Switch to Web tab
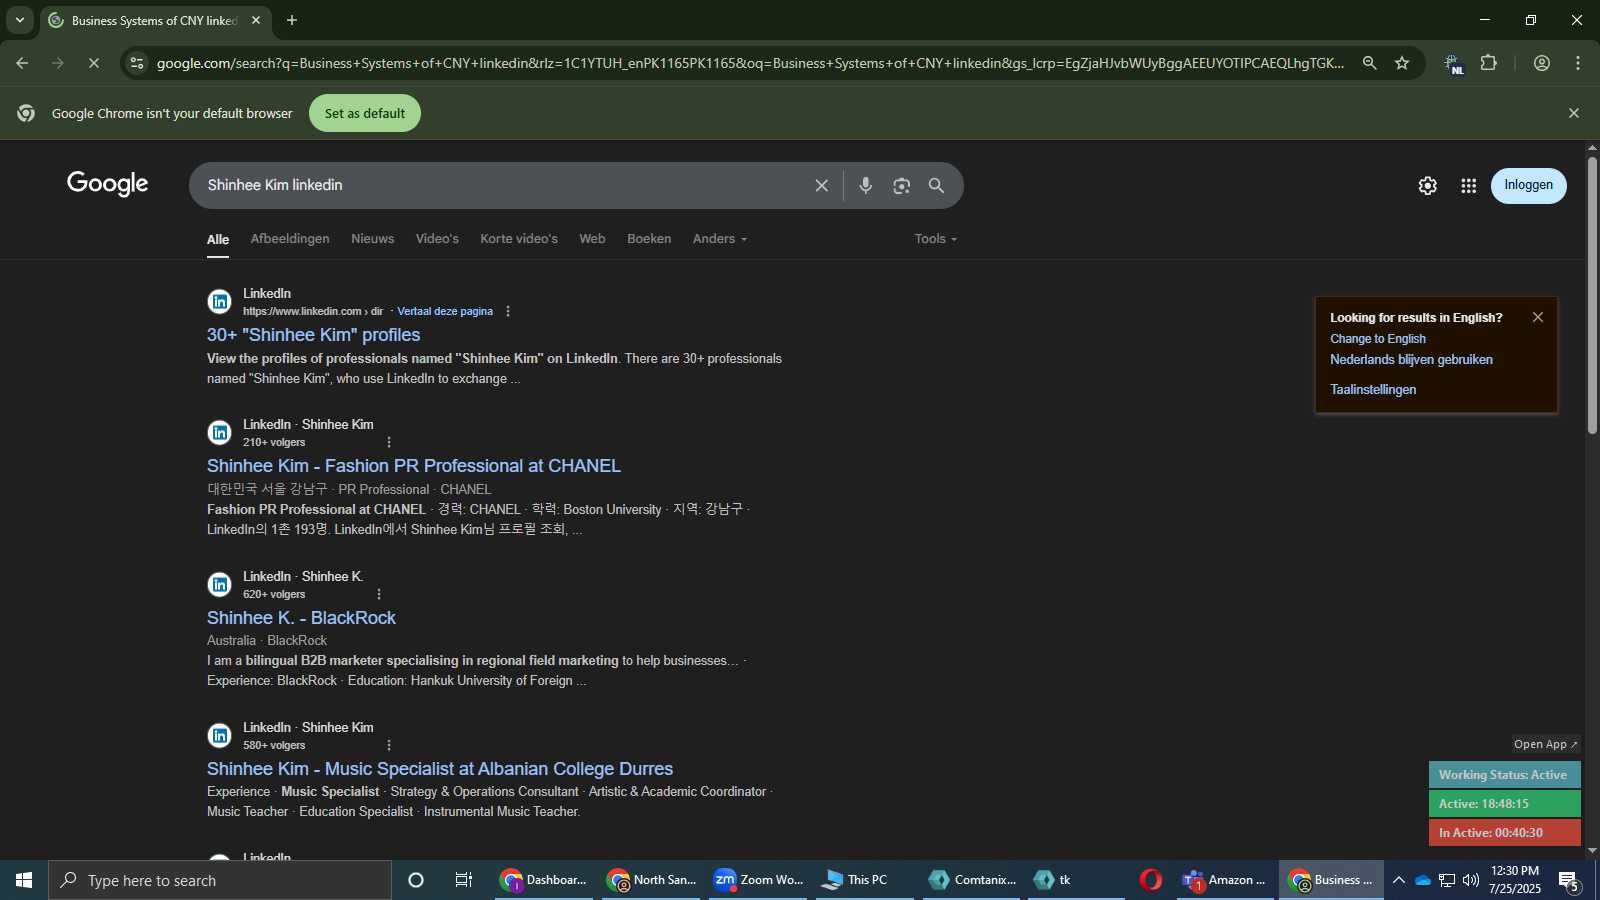This screenshot has height=900, width=1600. pyautogui.click(x=592, y=239)
